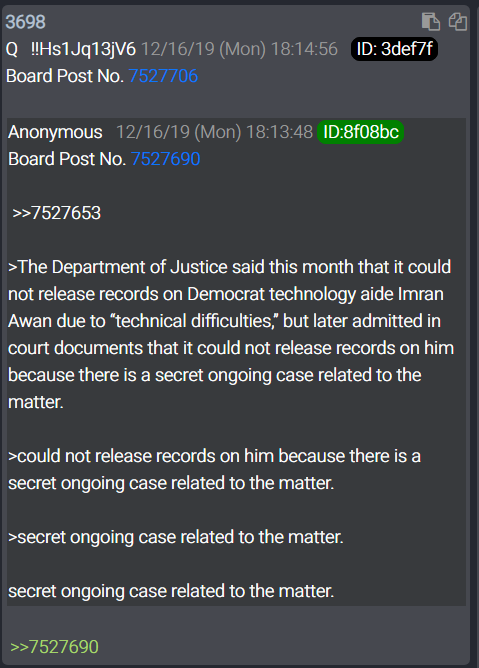Click the last unquoted "secret ongoing case" line
This screenshot has height=668, width=479.
pyautogui.click(x=171, y=591)
